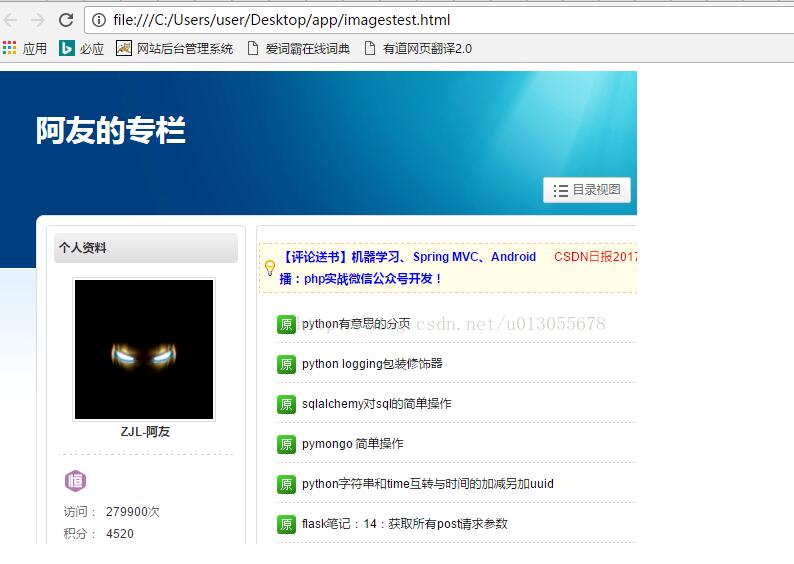Open the 评论送书 机器学习 announcement link
794x564 pixels.
tap(408, 257)
